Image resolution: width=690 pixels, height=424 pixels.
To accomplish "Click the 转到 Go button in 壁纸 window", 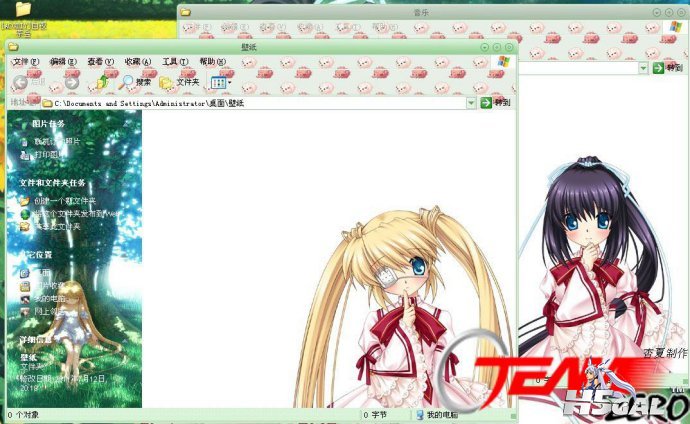I will click(x=495, y=103).
